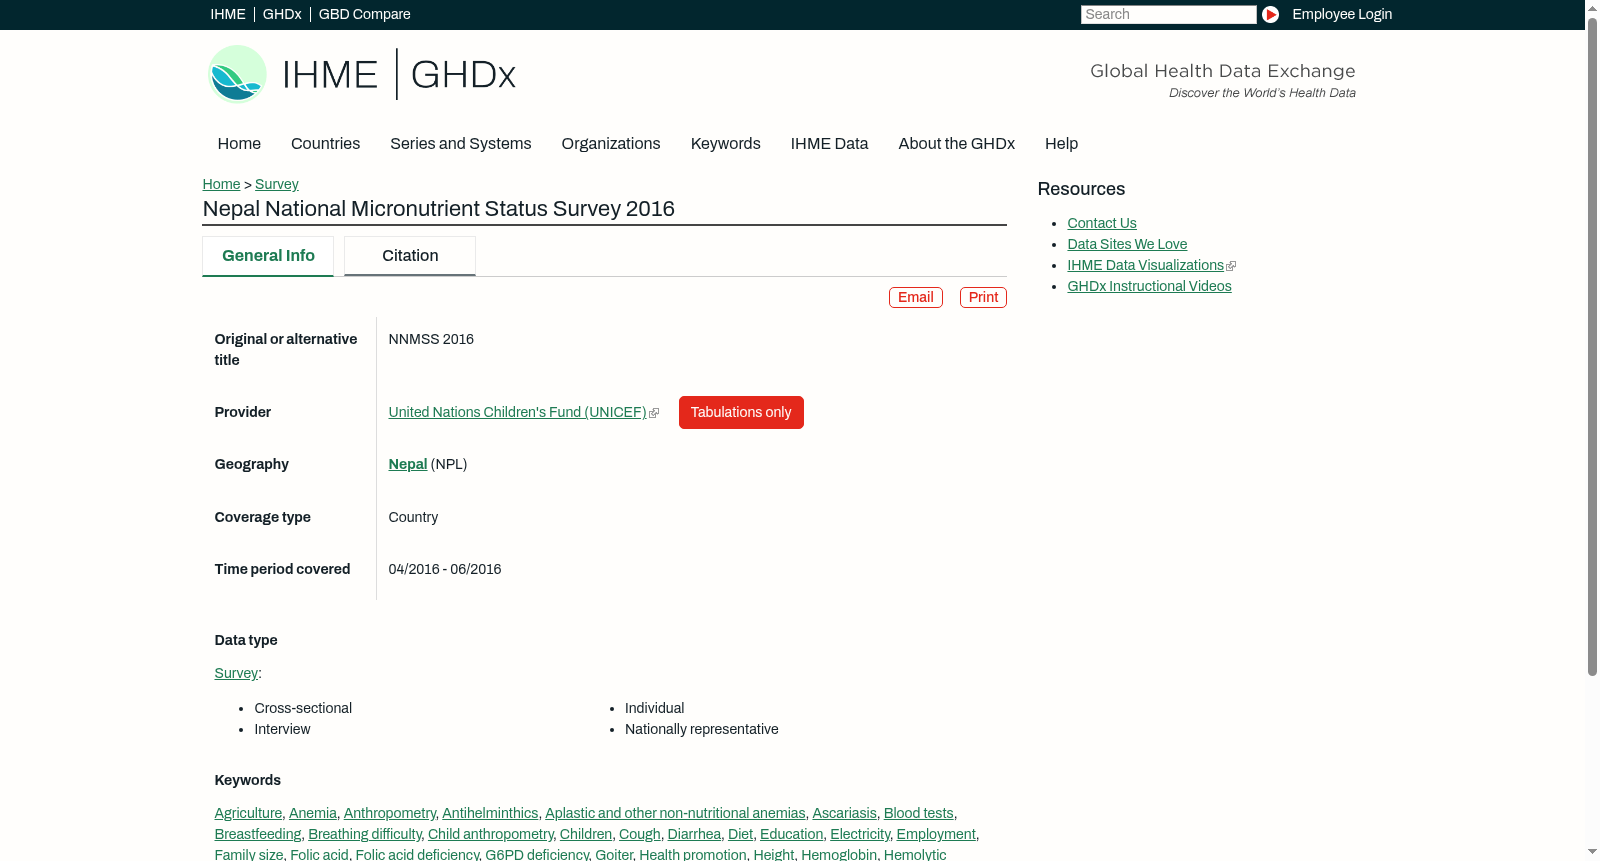Open the GHDx link in top bar

[x=282, y=14]
